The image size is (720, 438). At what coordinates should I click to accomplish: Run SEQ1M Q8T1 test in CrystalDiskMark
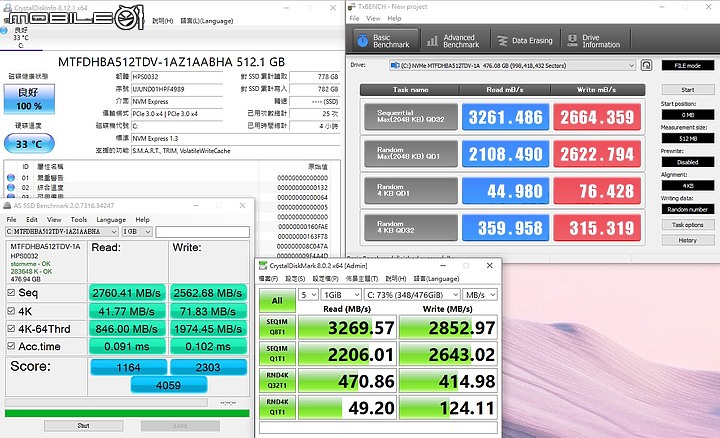tap(277, 327)
